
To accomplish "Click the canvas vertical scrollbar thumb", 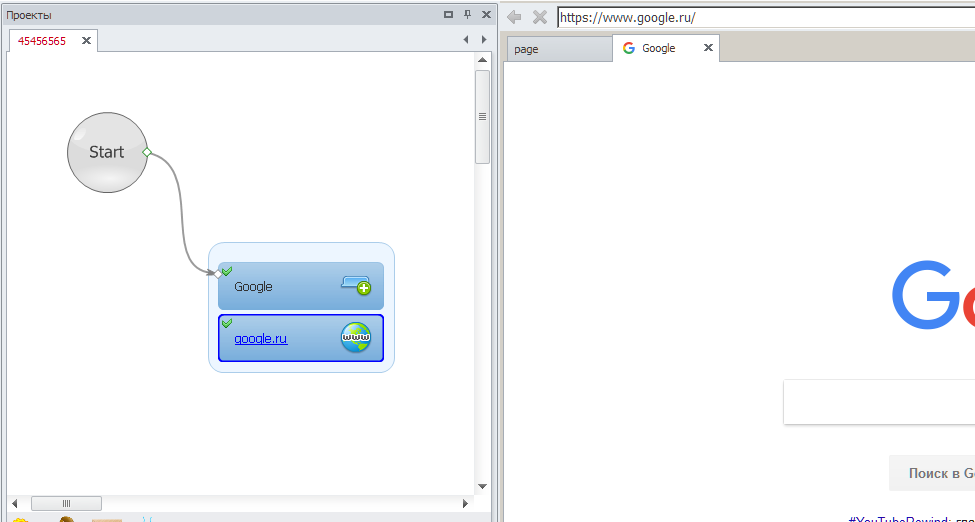I will 483,117.
